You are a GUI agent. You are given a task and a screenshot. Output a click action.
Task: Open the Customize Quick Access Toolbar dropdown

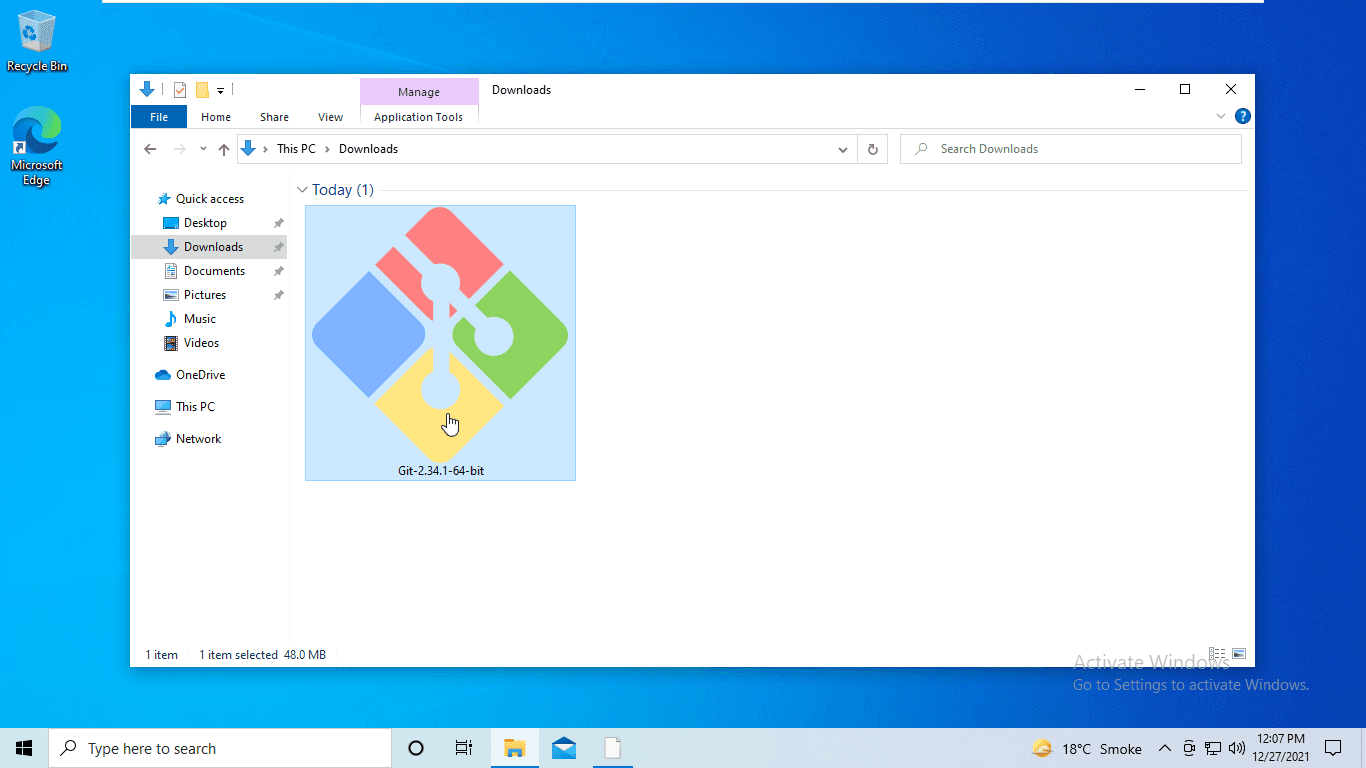coord(220,91)
